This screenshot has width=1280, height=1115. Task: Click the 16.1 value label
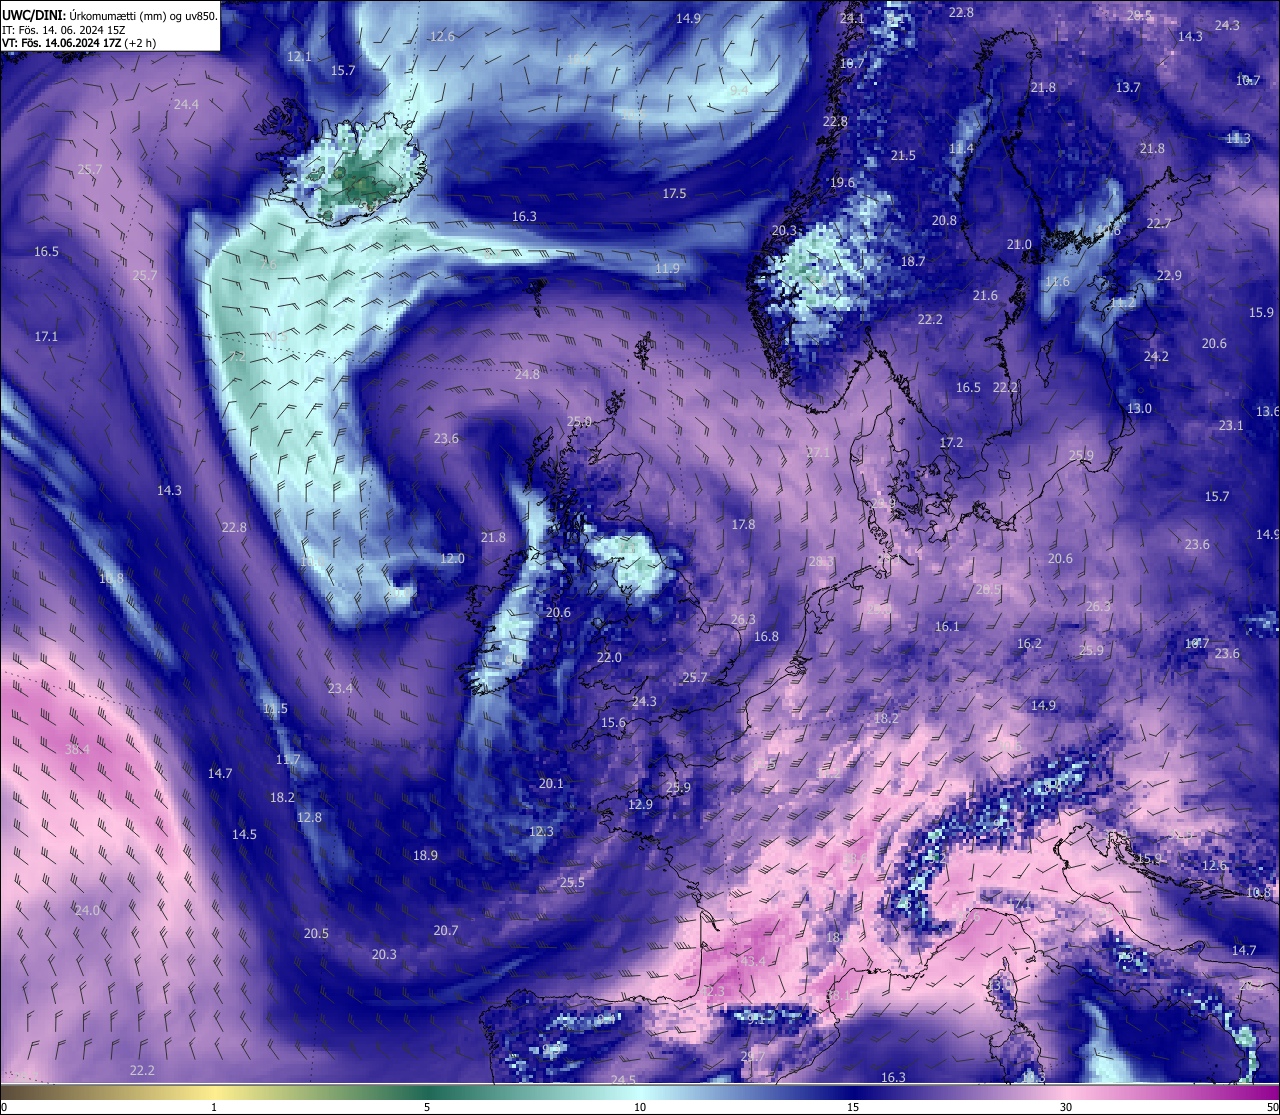click(x=946, y=626)
